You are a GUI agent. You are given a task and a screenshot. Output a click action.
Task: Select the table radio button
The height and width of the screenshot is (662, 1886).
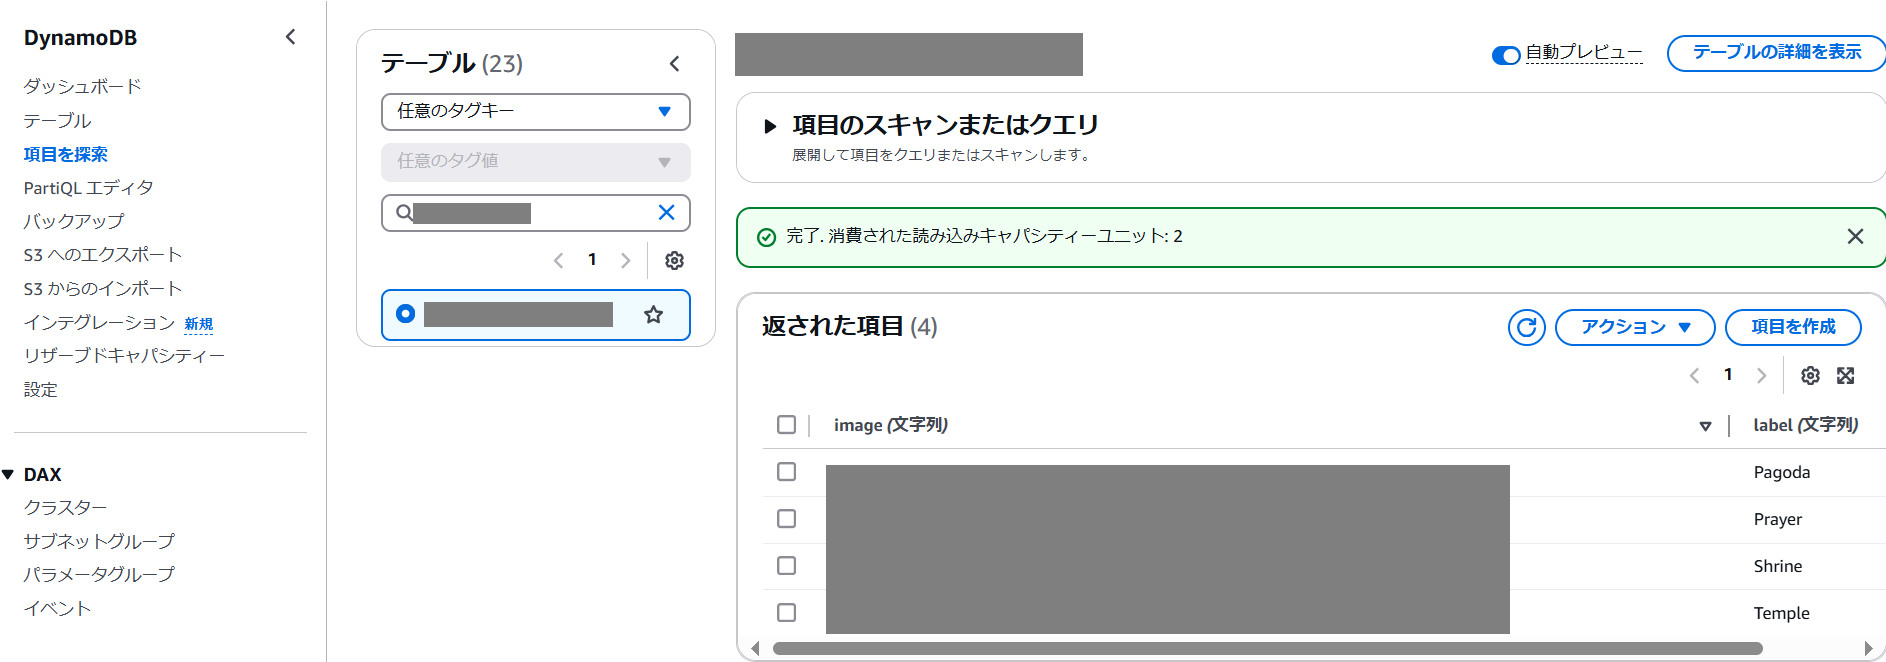405,314
